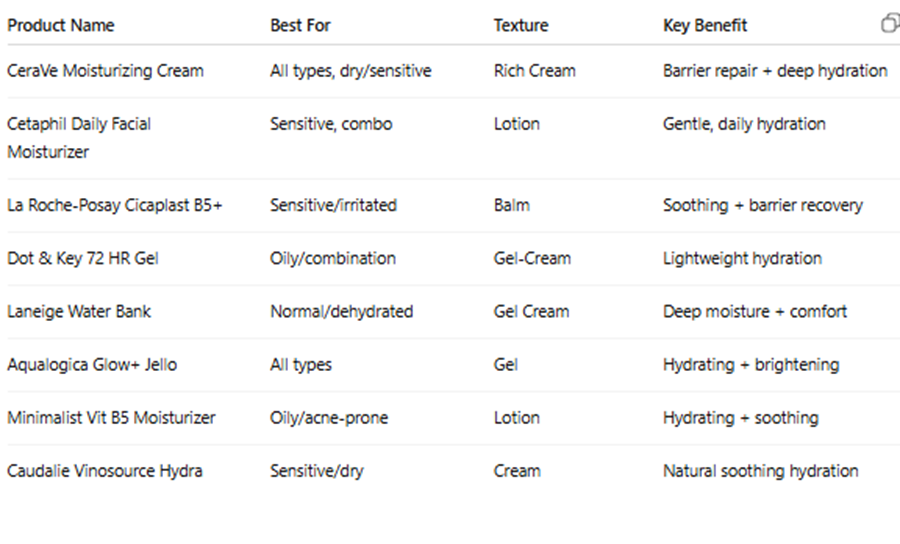Click the Product Name column header
This screenshot has width=900, height=544.
61,25
